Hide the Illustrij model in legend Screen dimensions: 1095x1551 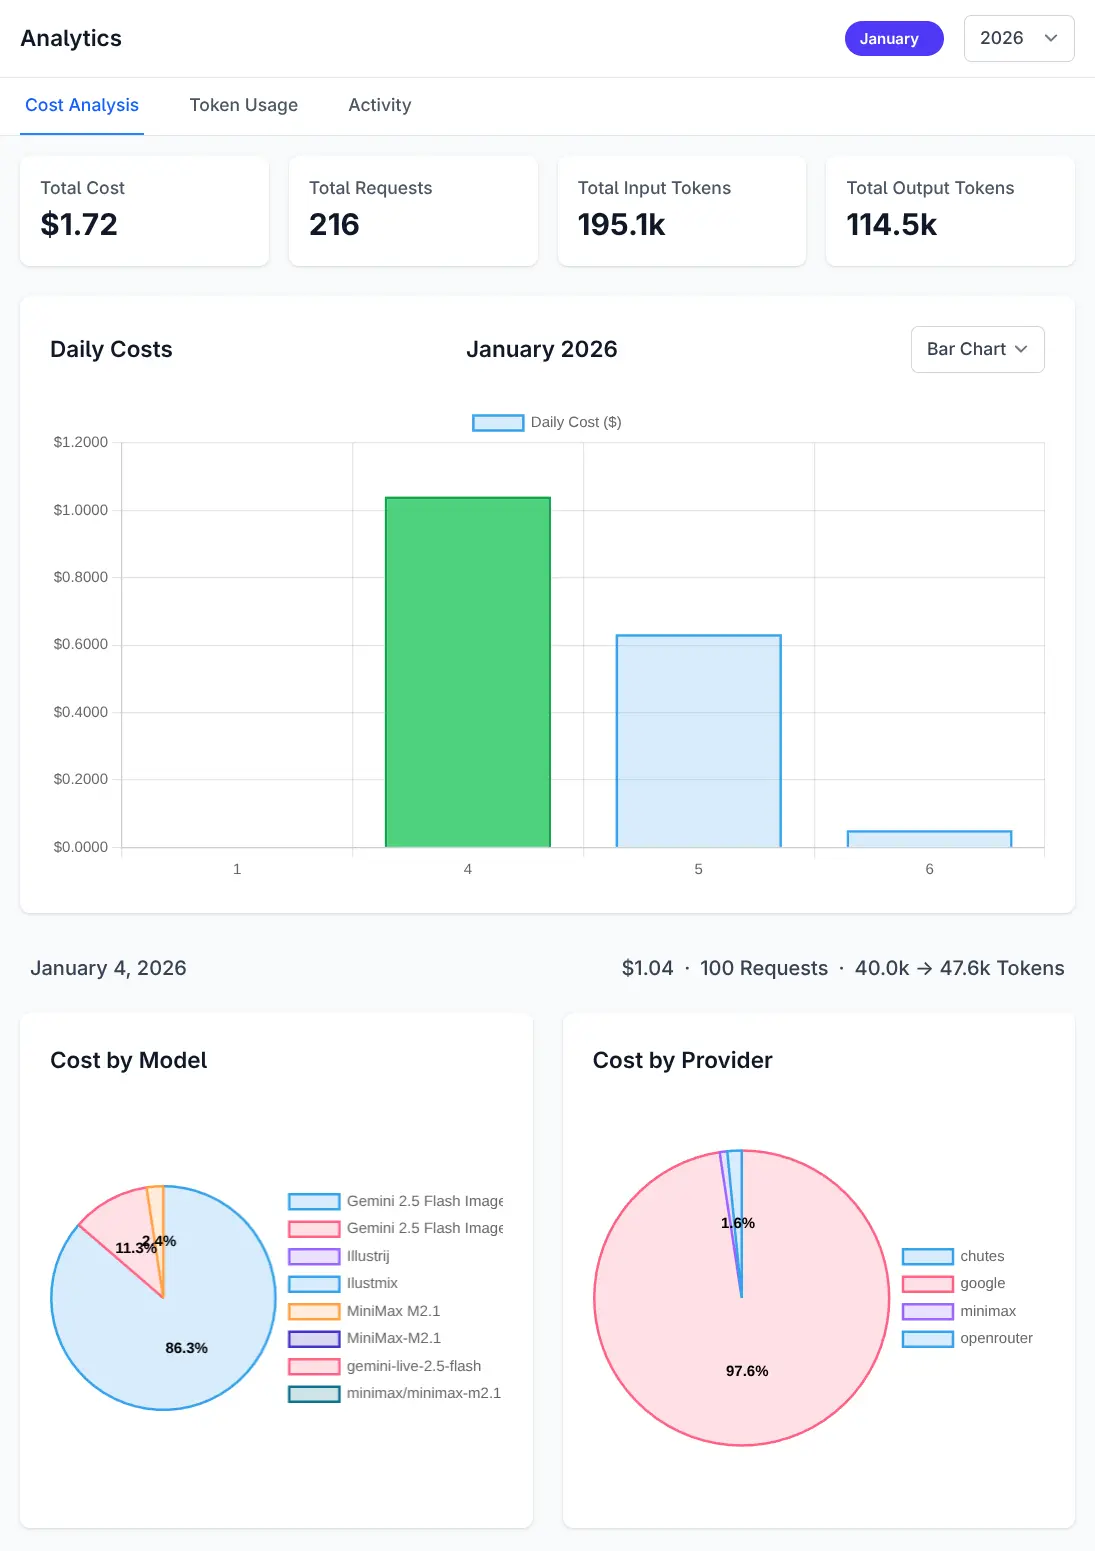click(x=367, y=1256)
